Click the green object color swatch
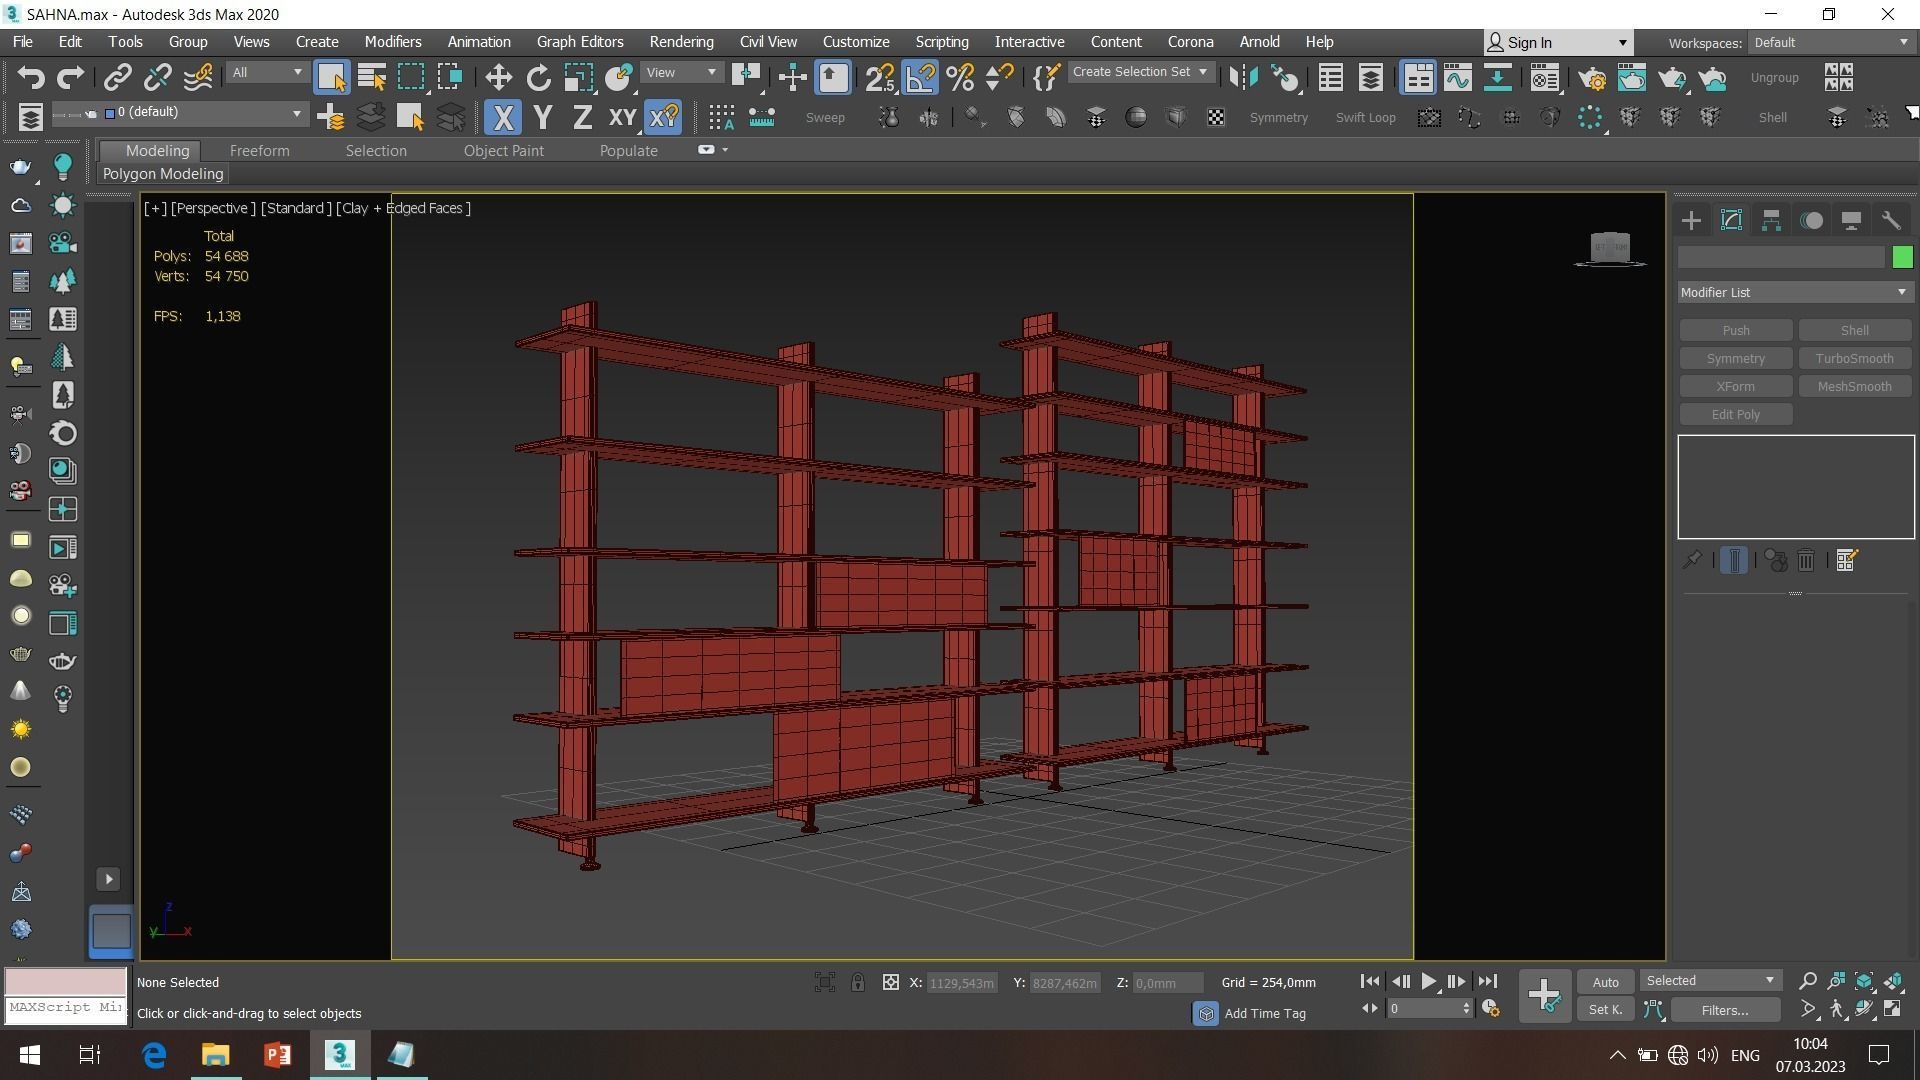Viewport: 1920px width, 1080px height. [1902, 256]
